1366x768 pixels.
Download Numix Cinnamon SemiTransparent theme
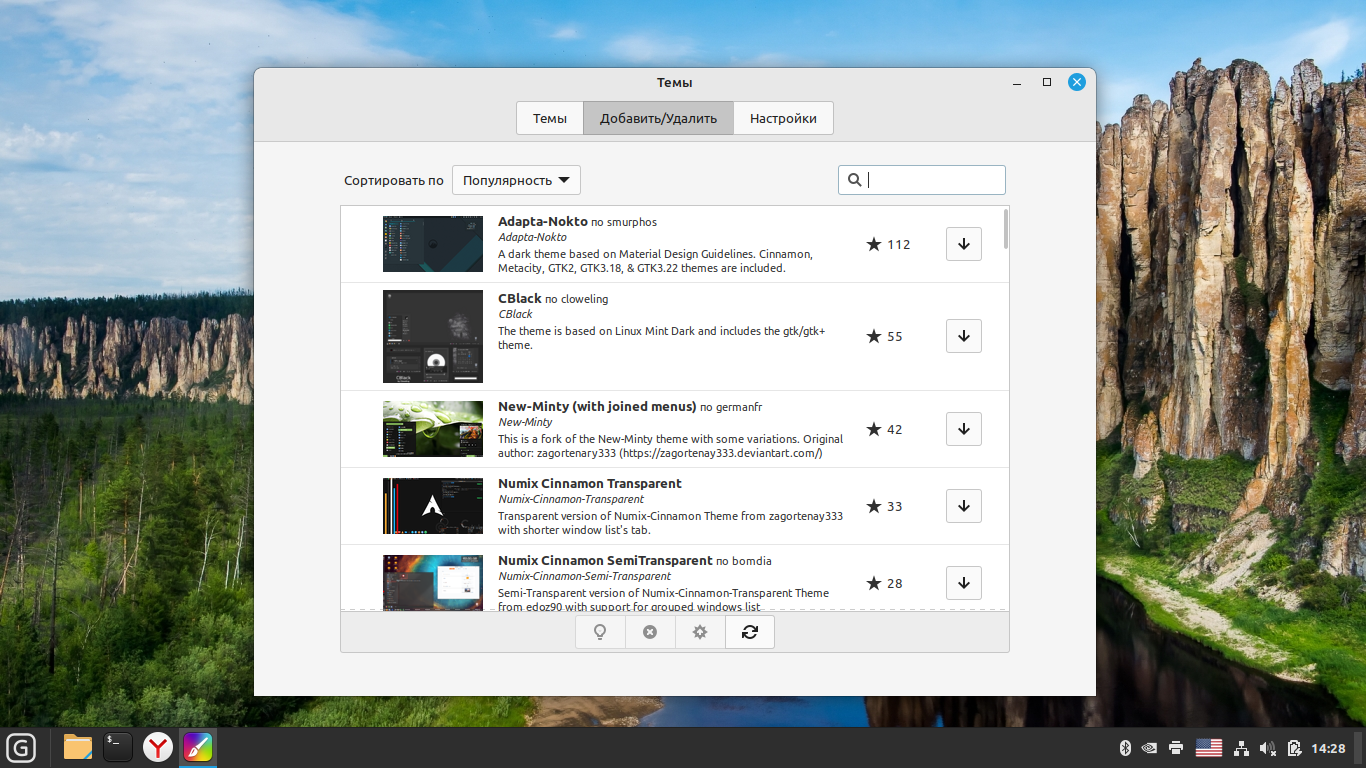click(x=963, y=583)
